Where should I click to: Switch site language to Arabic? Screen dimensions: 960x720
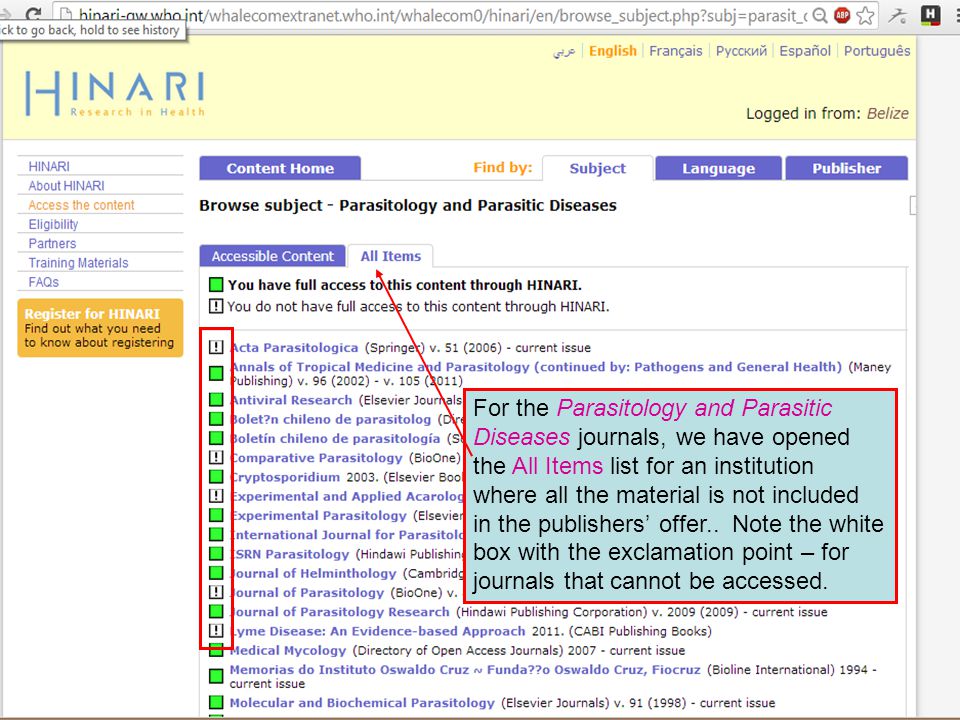(x=564, y=51)
